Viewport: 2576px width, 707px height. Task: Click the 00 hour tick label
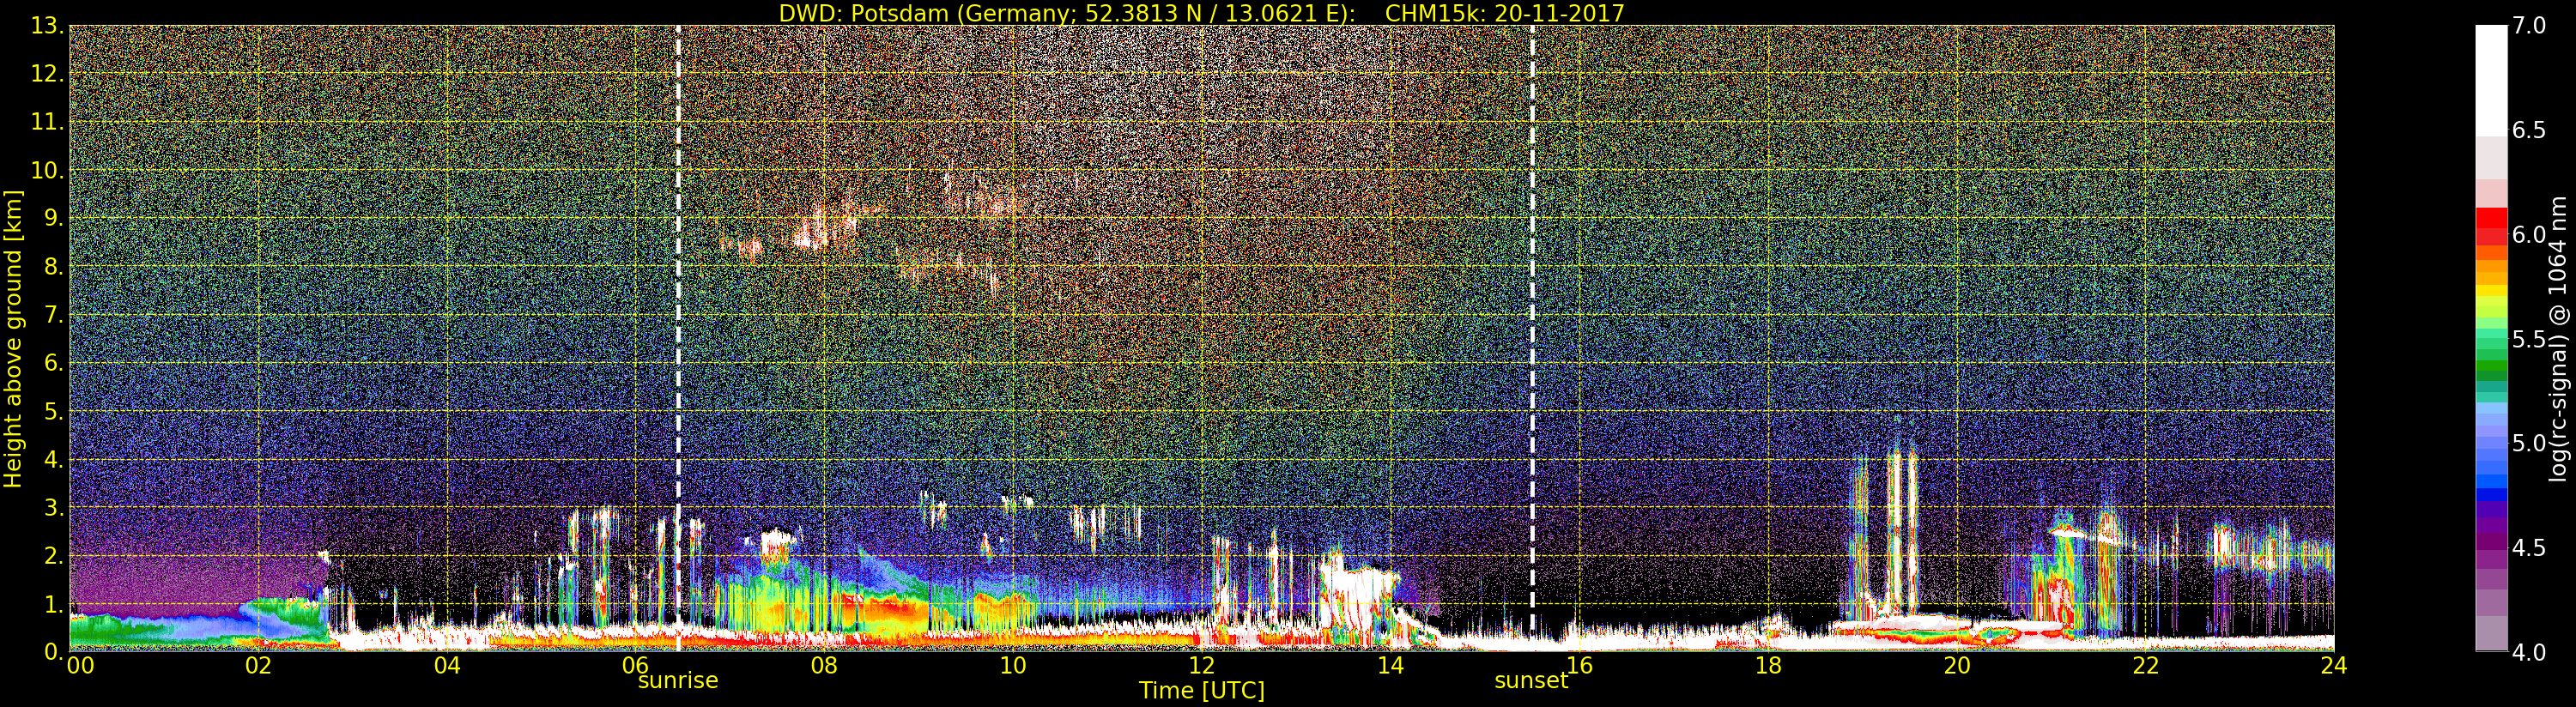coord(80,665)
